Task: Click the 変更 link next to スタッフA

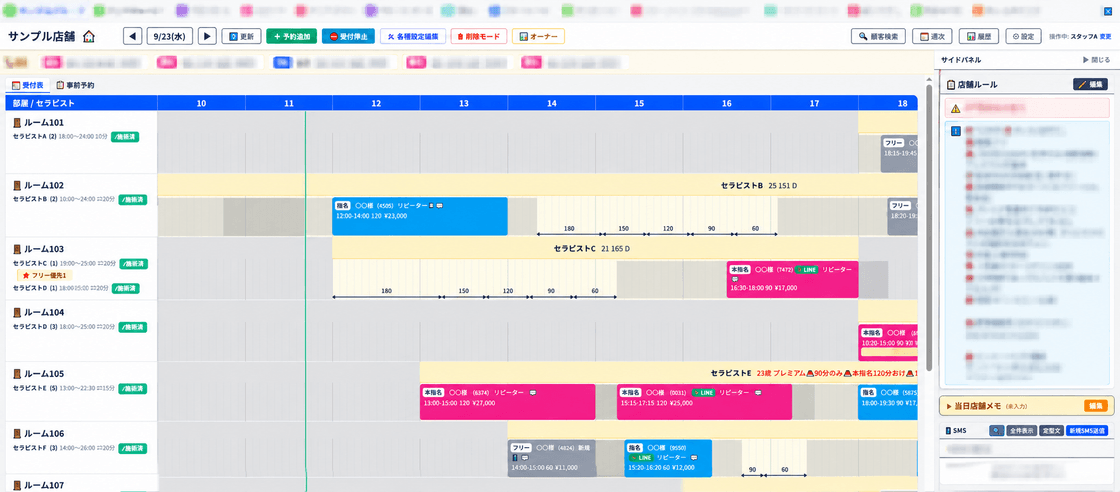Action: tap(1105, 36)
